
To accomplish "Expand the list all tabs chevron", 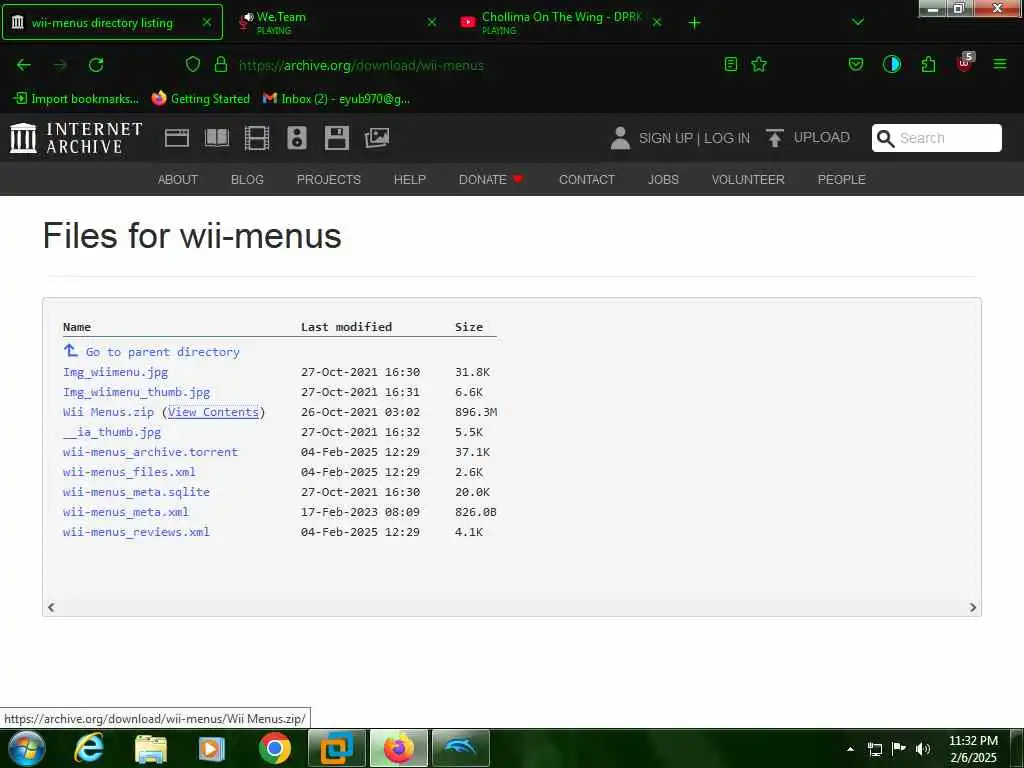I will 858,22.
